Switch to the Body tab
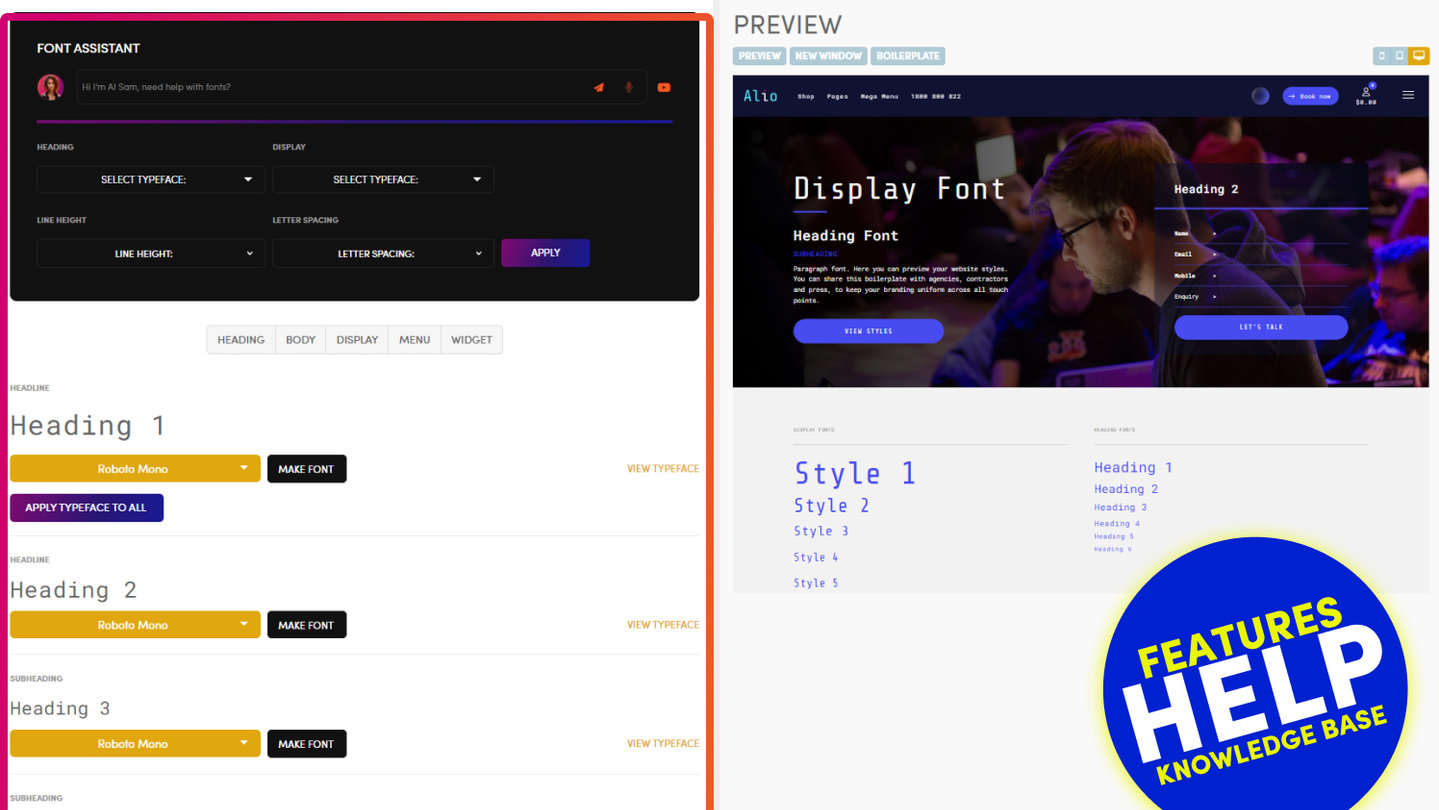The width and height of the screenshot is (1439, 810). [x=300, y=340]
